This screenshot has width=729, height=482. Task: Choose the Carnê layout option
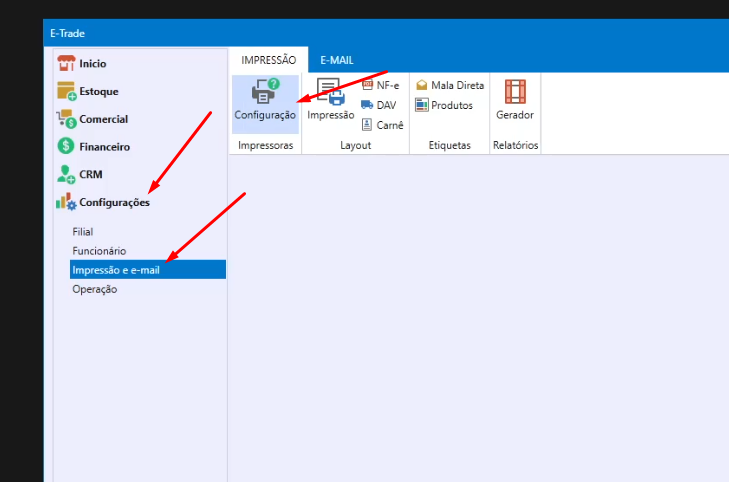(382, 125)
